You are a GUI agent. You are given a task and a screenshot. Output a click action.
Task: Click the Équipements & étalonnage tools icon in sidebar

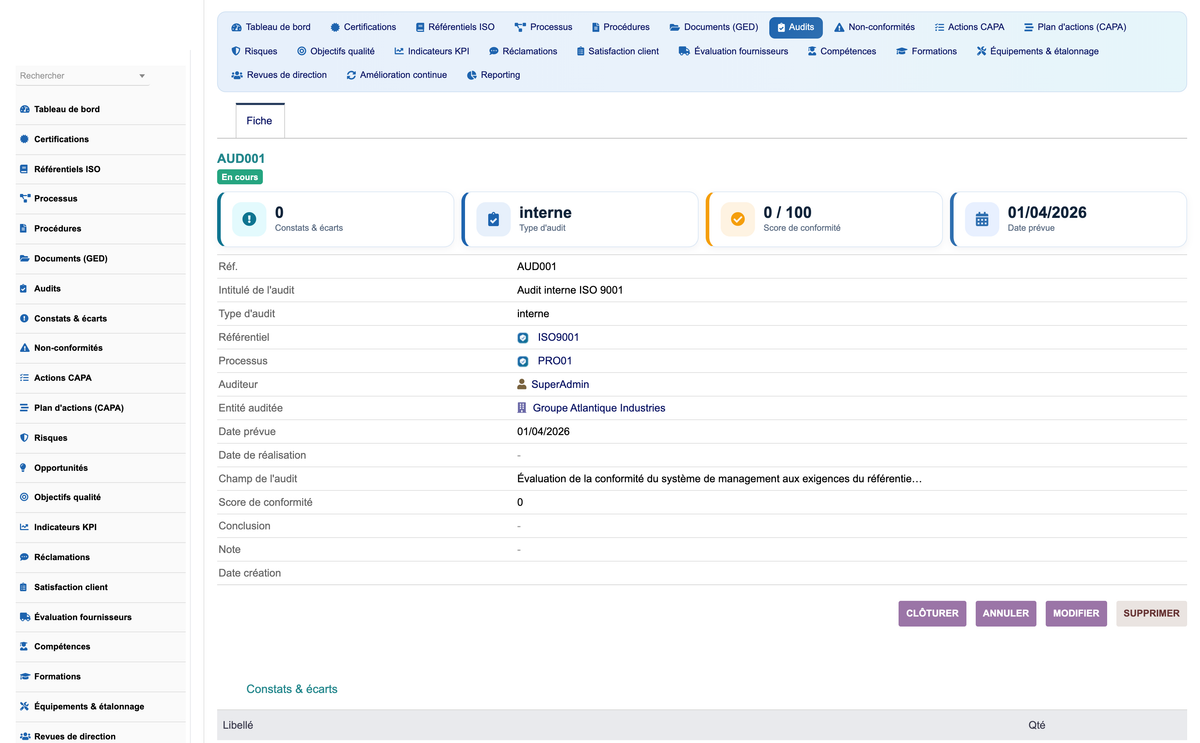coord(25,707)
